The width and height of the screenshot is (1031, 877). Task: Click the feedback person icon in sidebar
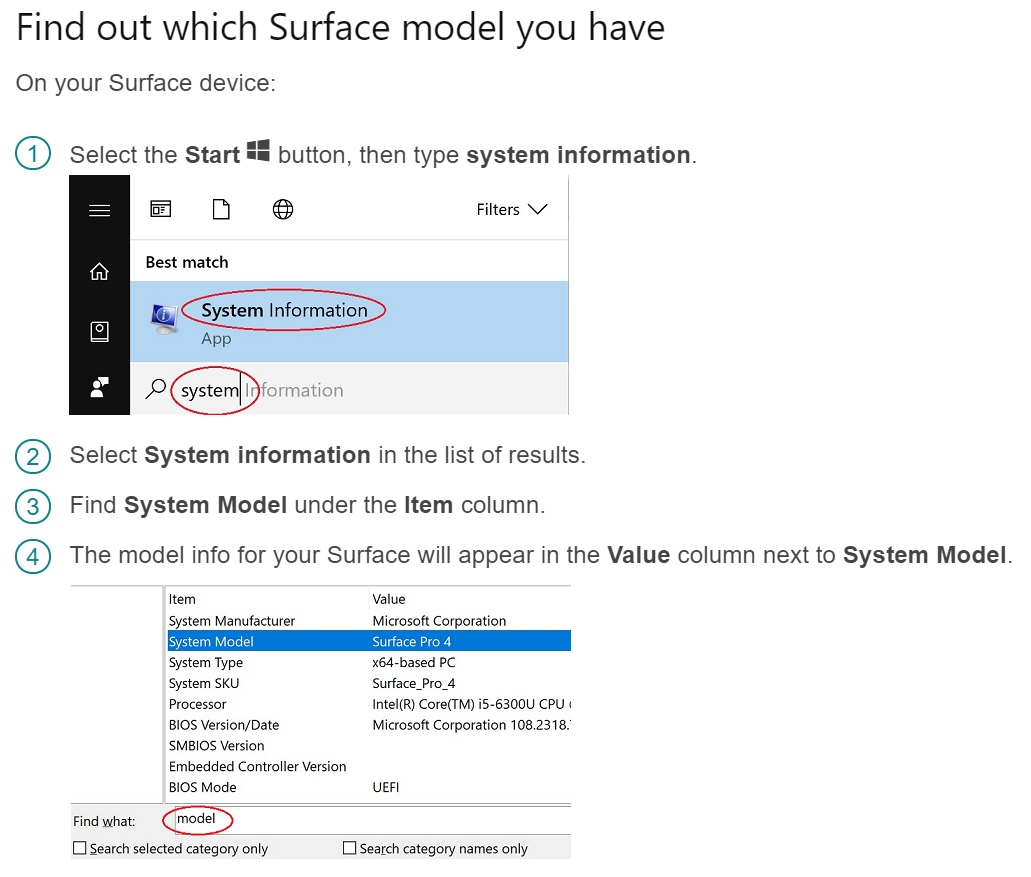click(x=99, y=387)
